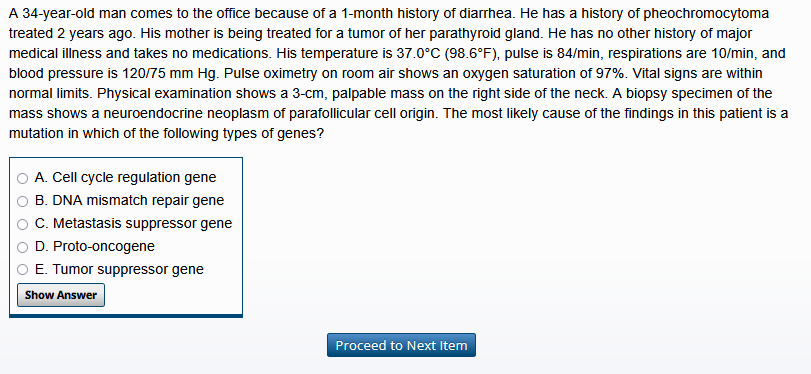Pick the Proto-oncogene radio option circle
Screen dimensions: 811x374
pyautogui.click(x=22, y=247)
